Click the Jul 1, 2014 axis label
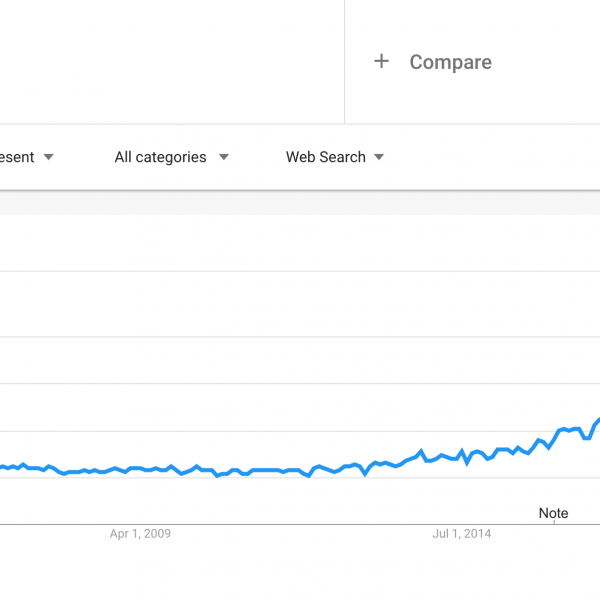 click(461, 533)
